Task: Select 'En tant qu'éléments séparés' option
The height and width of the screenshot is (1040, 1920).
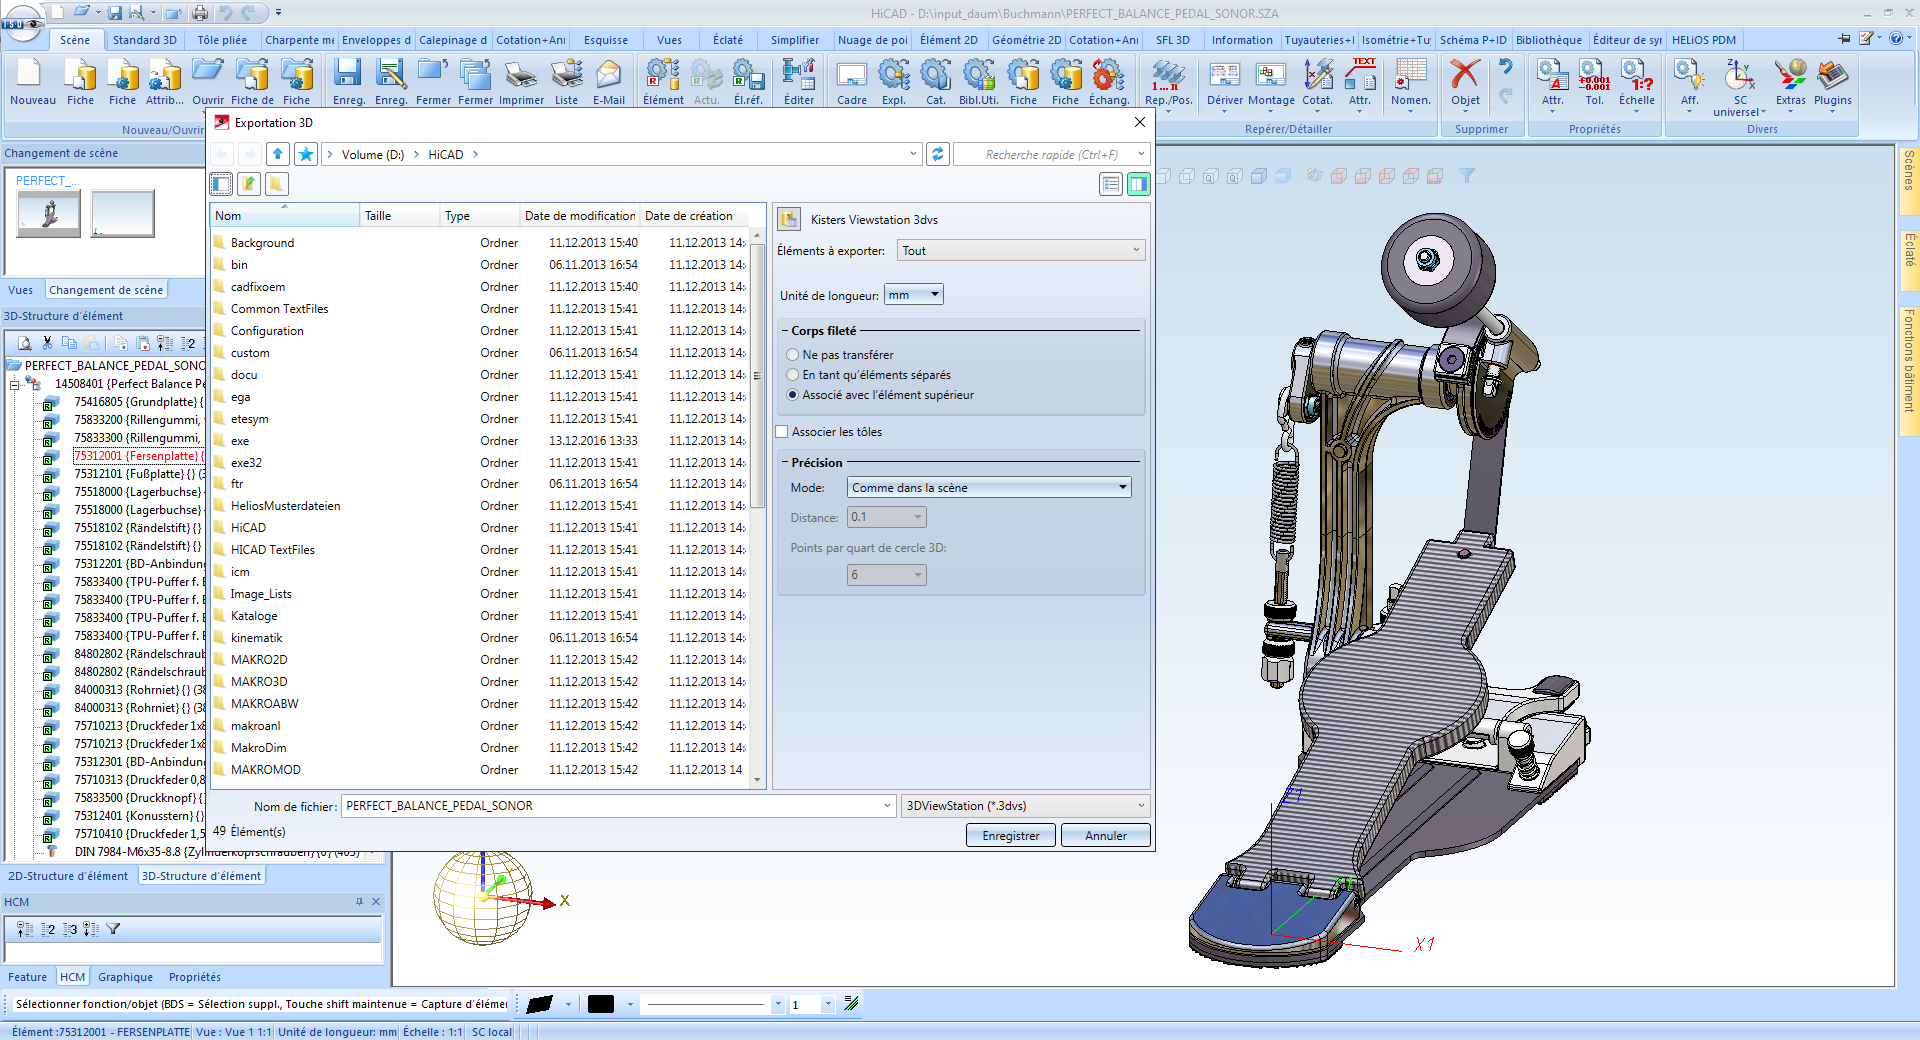Action: pyautogui.click(x=793, y=375)
